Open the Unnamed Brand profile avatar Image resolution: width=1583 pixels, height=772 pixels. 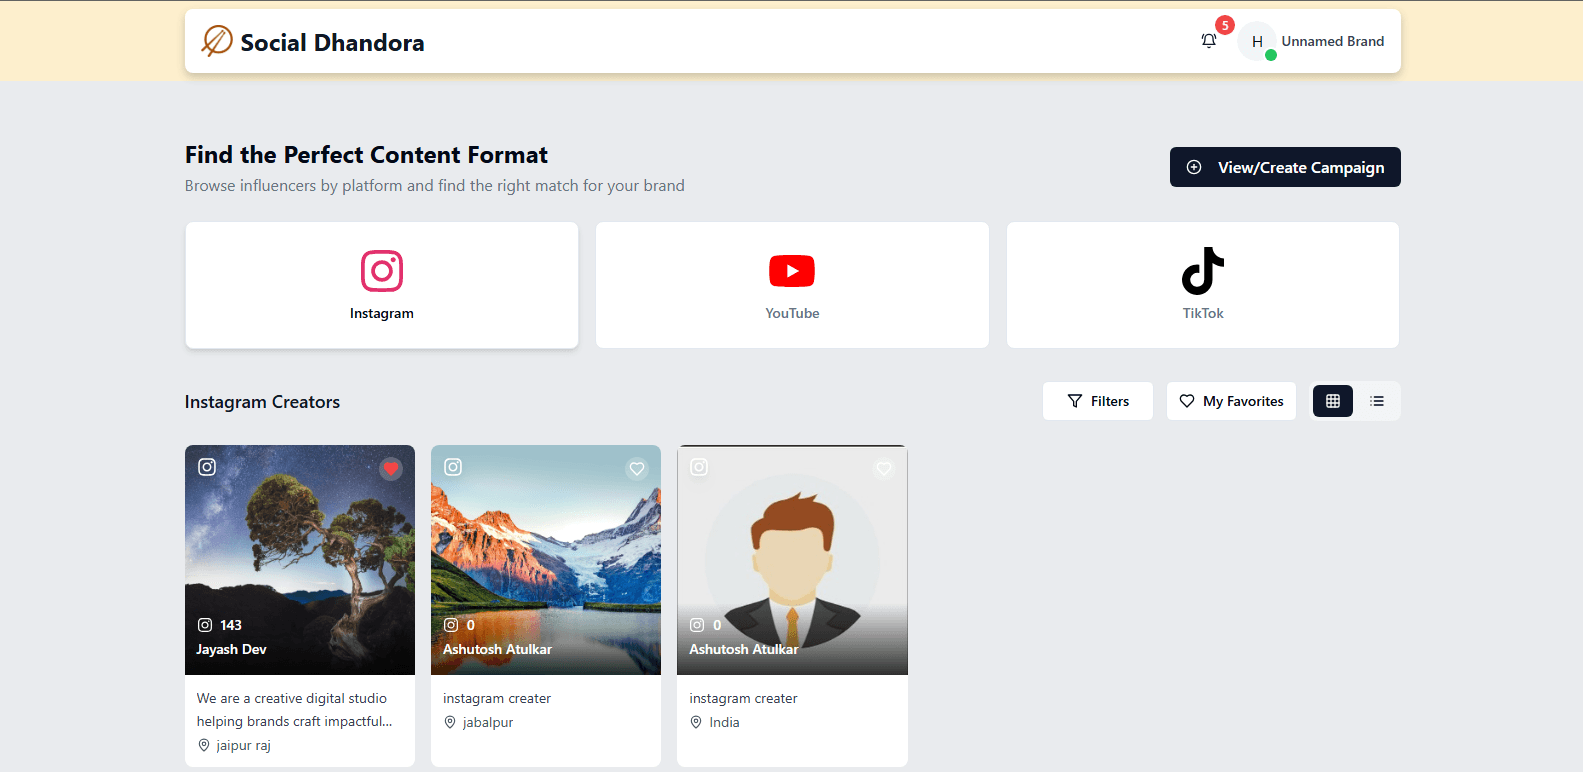(x=1257, y=42)
